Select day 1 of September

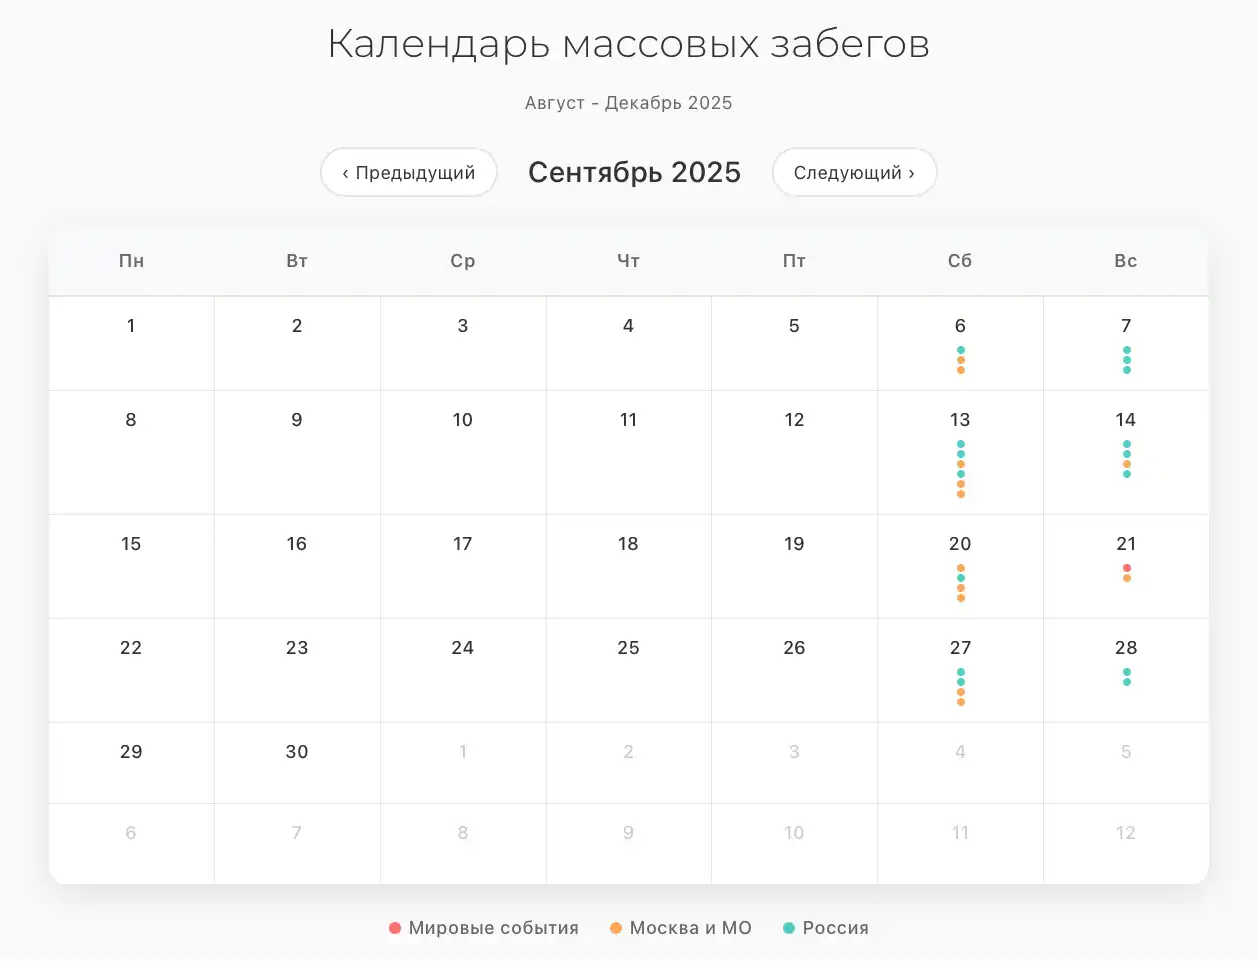click(131, 344)
